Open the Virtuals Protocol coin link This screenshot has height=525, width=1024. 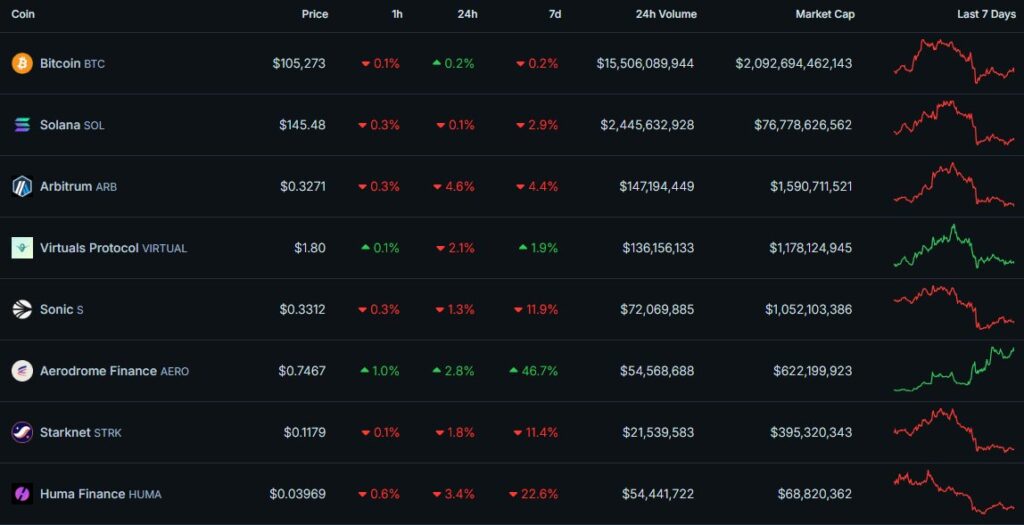[89, 248]
